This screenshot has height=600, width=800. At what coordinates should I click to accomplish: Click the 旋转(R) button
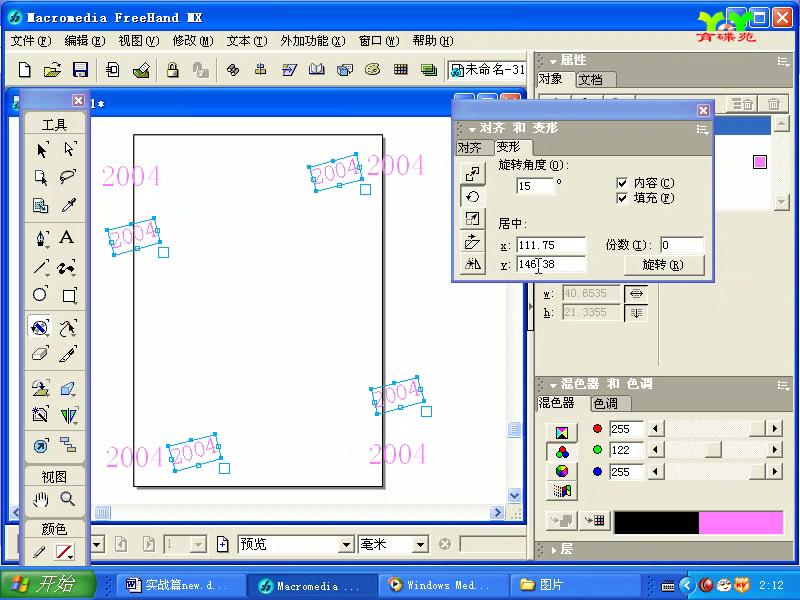tap(663, 265)
